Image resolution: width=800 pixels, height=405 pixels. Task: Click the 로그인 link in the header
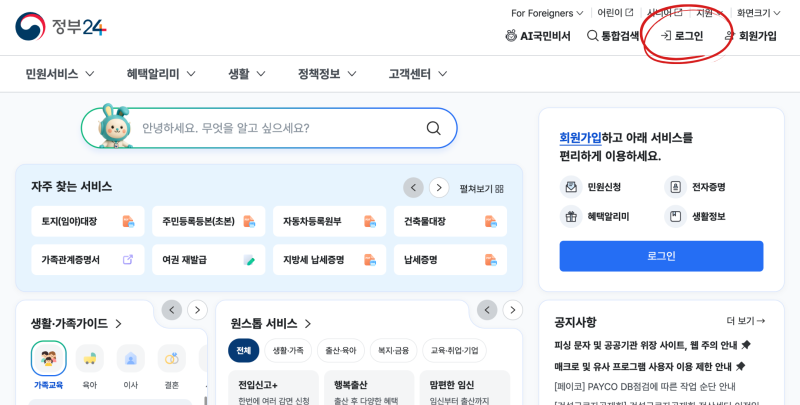(682, 36)
